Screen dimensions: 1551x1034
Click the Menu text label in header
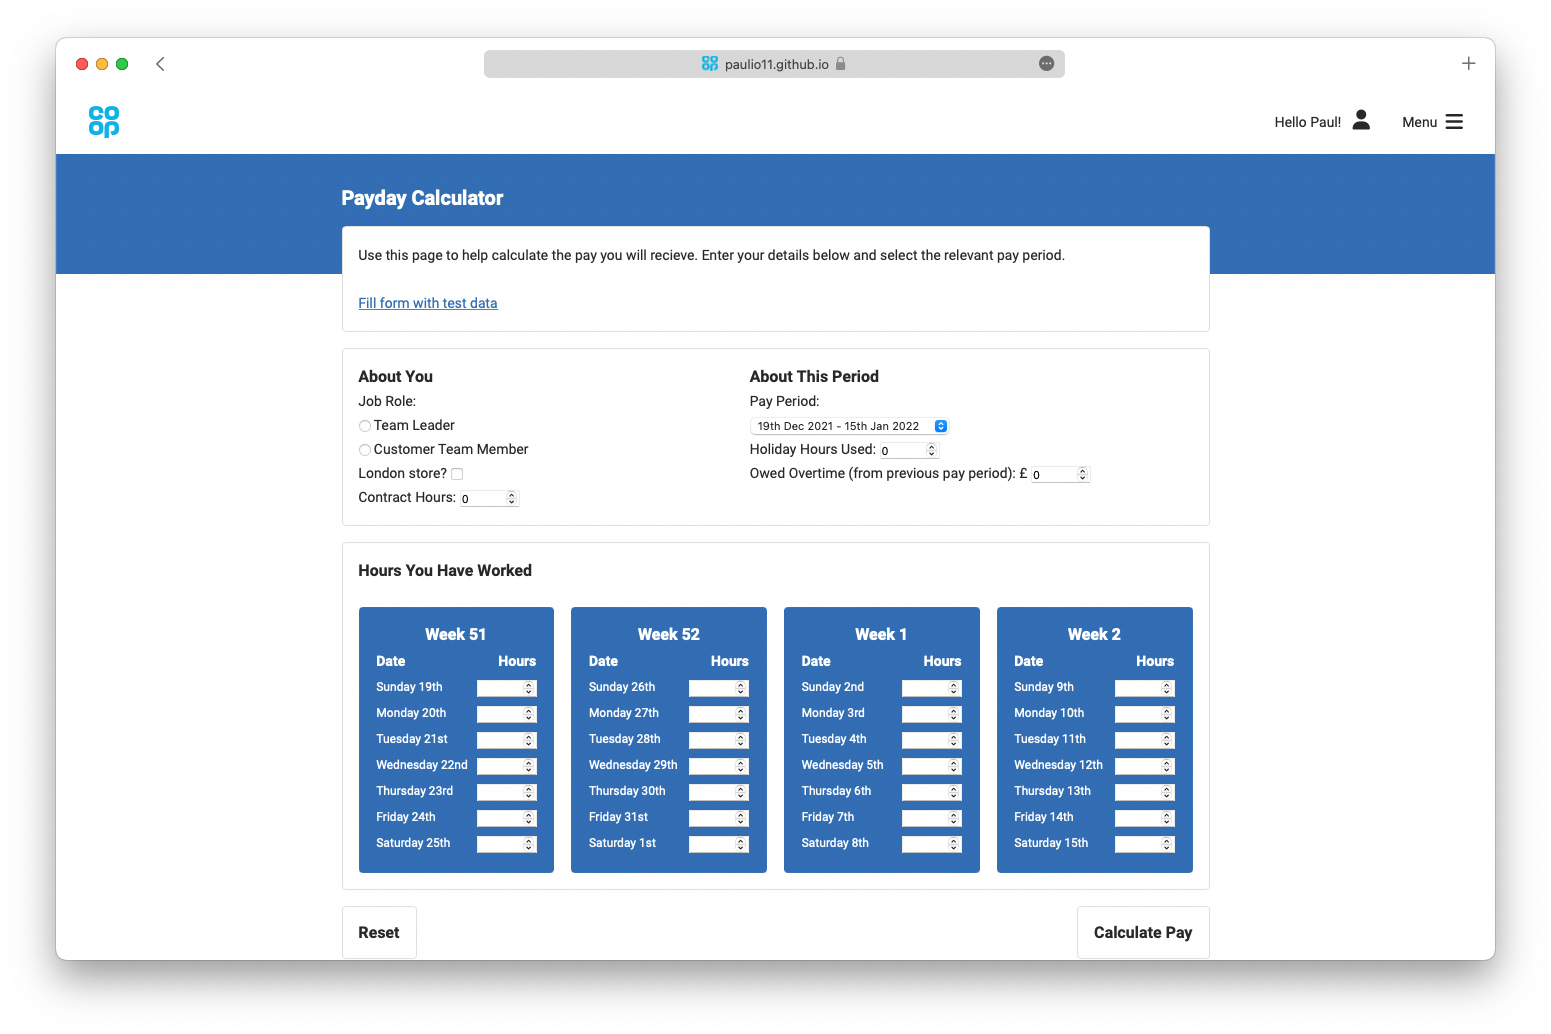tap(1419, 122)
